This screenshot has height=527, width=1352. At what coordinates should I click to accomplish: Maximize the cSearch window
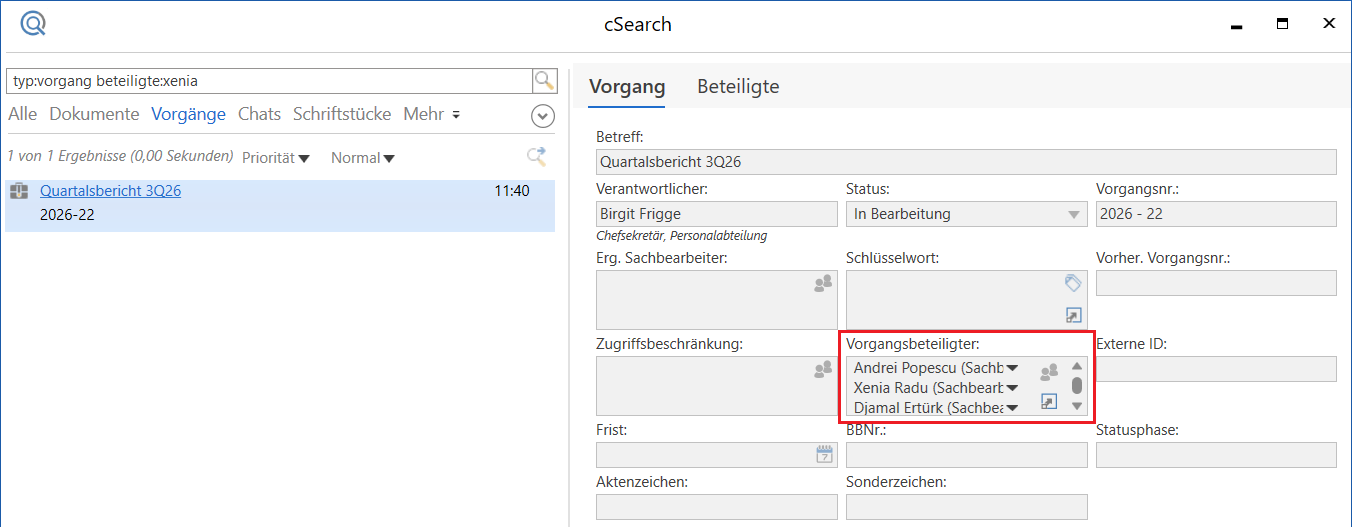(1282, 24)
